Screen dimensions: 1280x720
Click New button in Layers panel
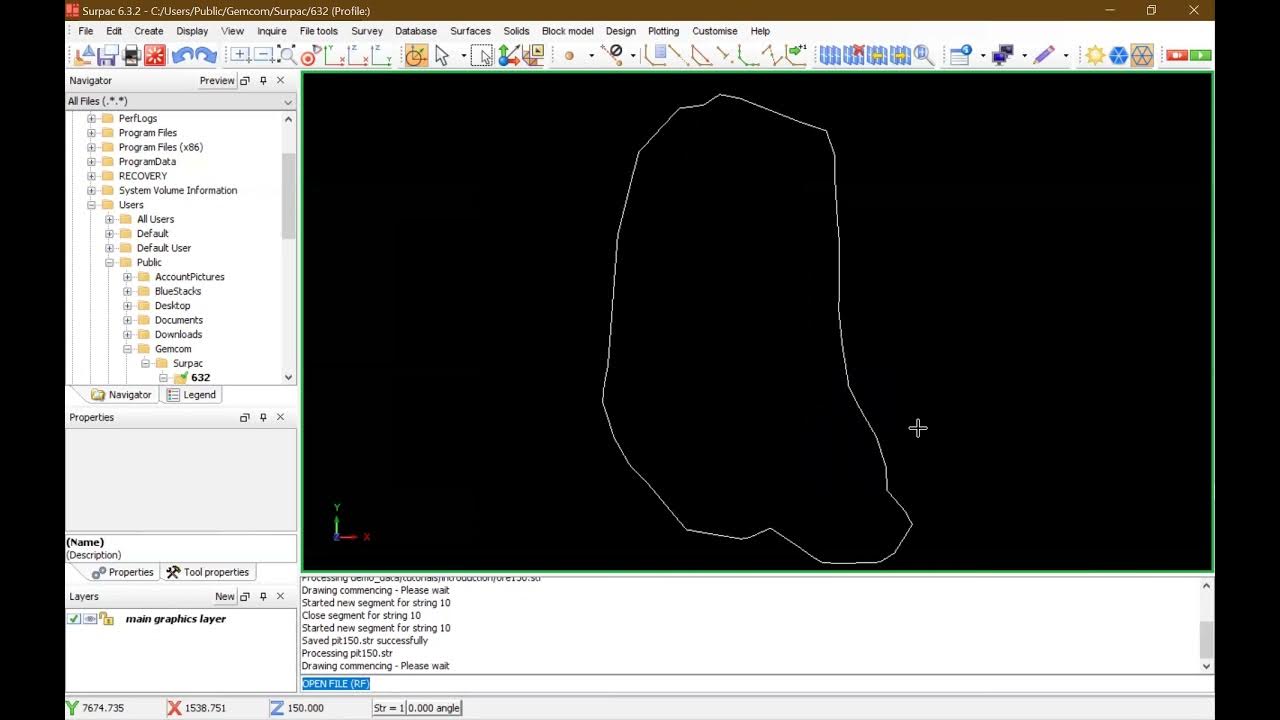coord(225,597)
